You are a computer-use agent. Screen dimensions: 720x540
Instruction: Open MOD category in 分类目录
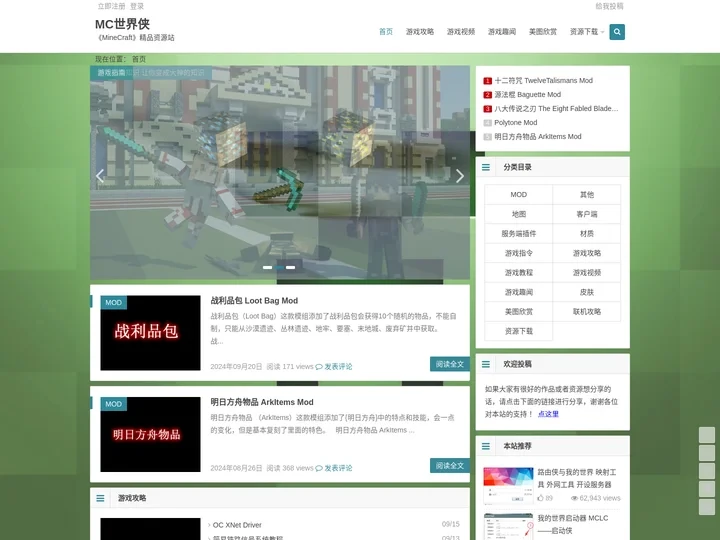point(518,195)
